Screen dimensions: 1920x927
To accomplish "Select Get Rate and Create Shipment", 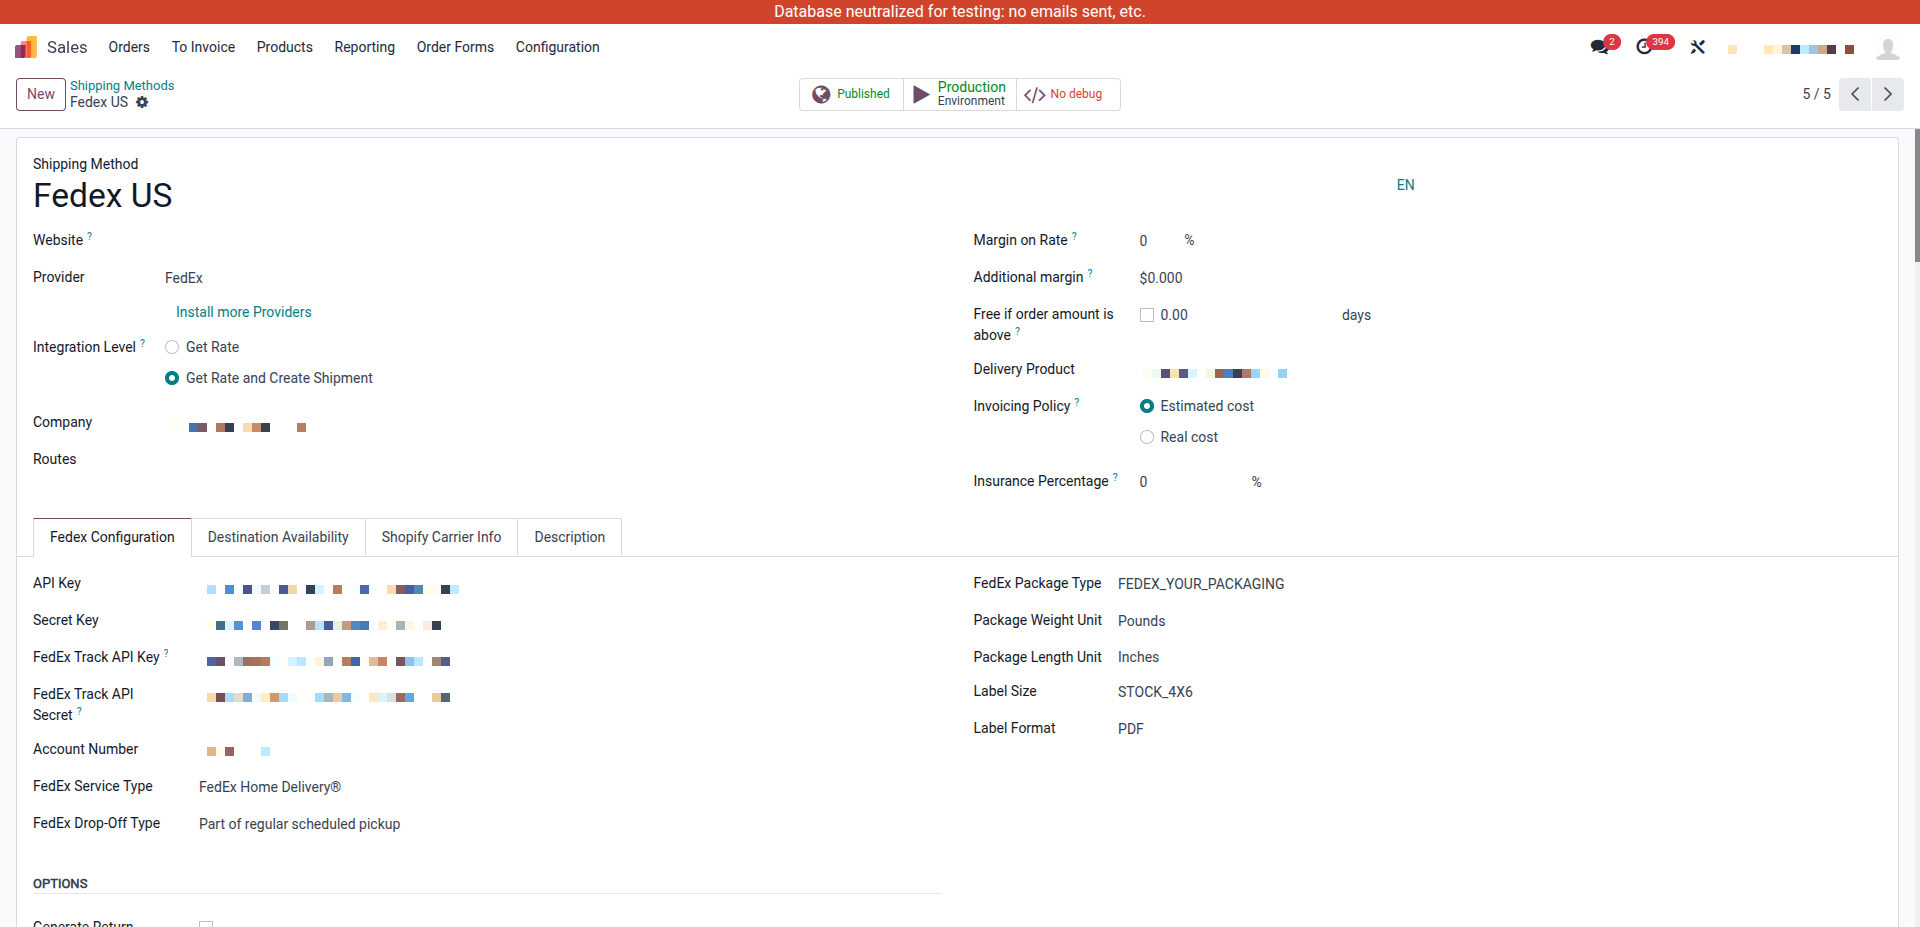I will click(x=172, y=378).
